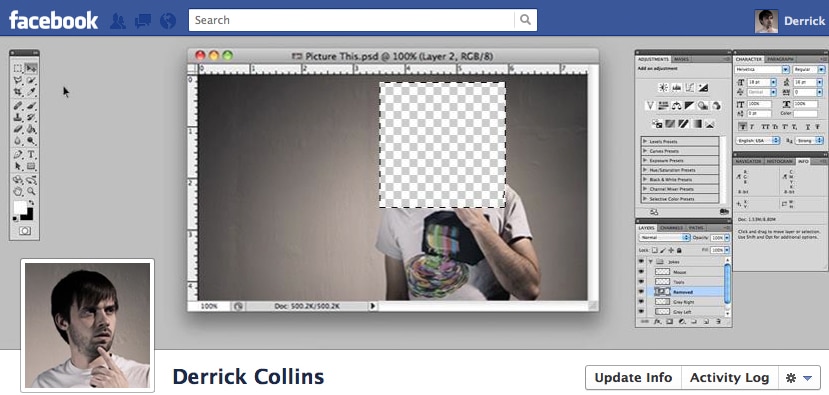829x395 pixels.
Task: Hide the Removed layer via eye icon
Action: [x=642, y=291]
